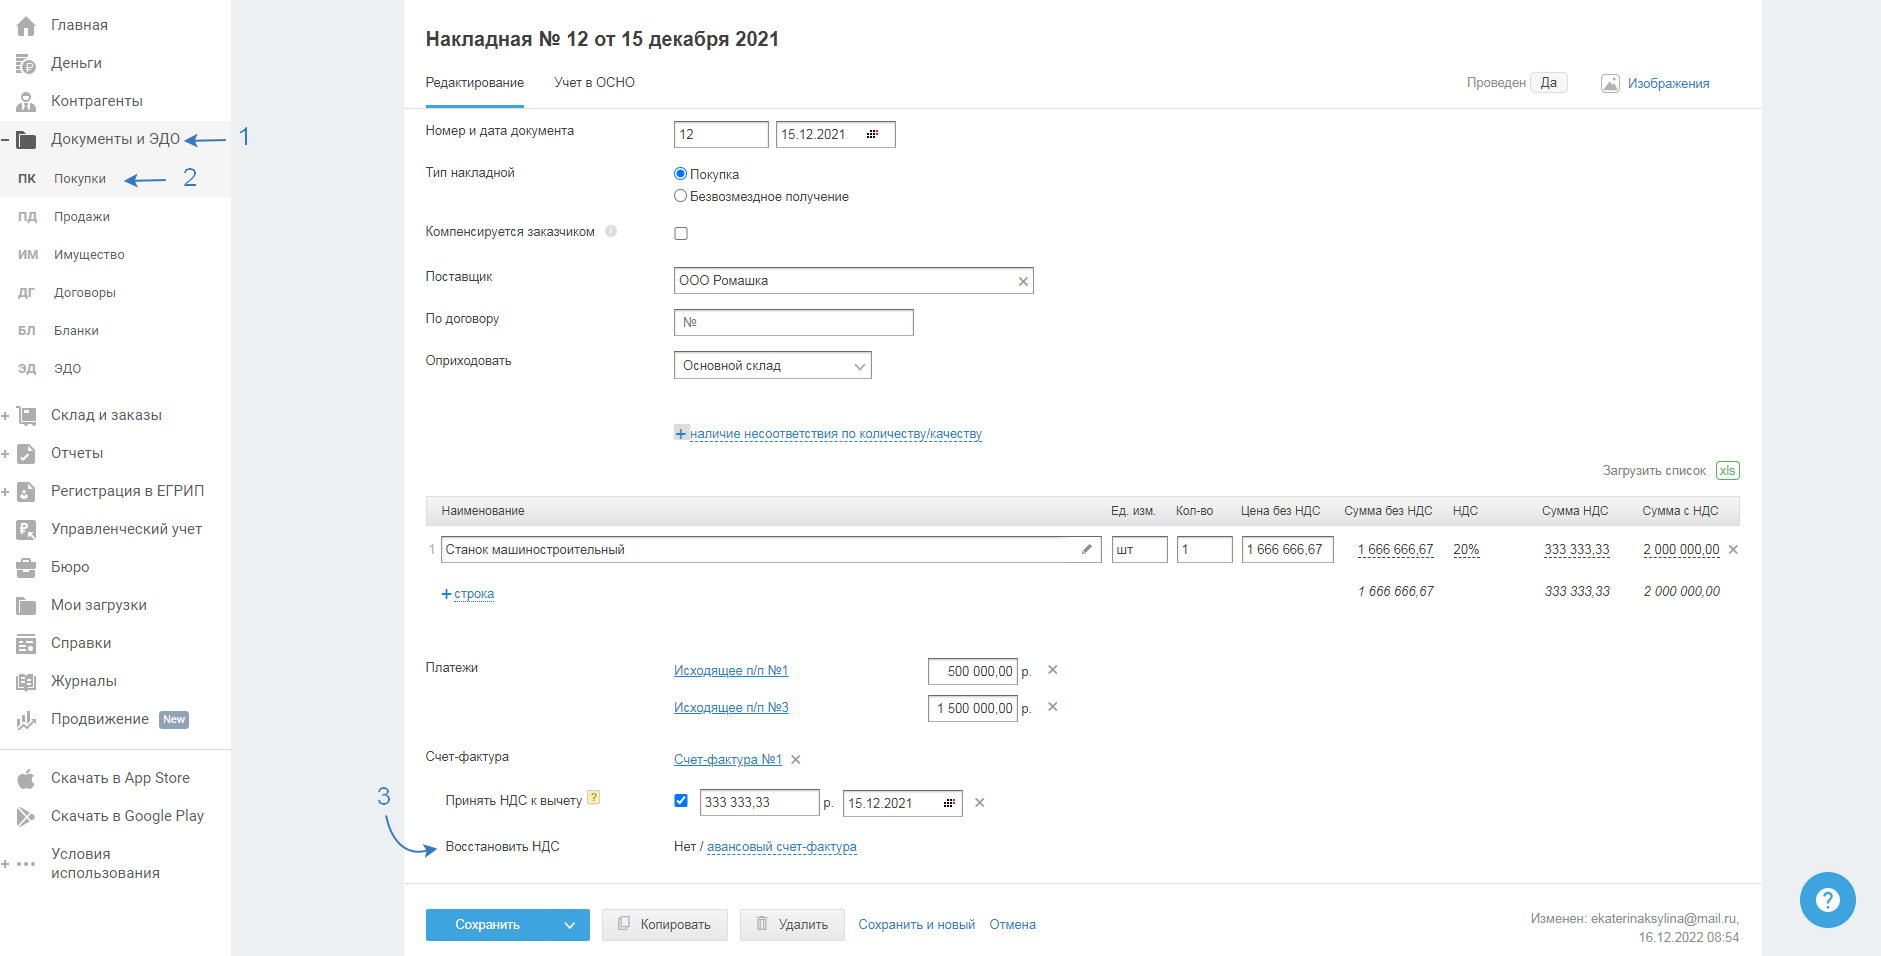The height and width of the screenshot is (956, 1881).
Task: Toggle the Компенсируется заказчиком checkbox
Action: coord(681,233)
